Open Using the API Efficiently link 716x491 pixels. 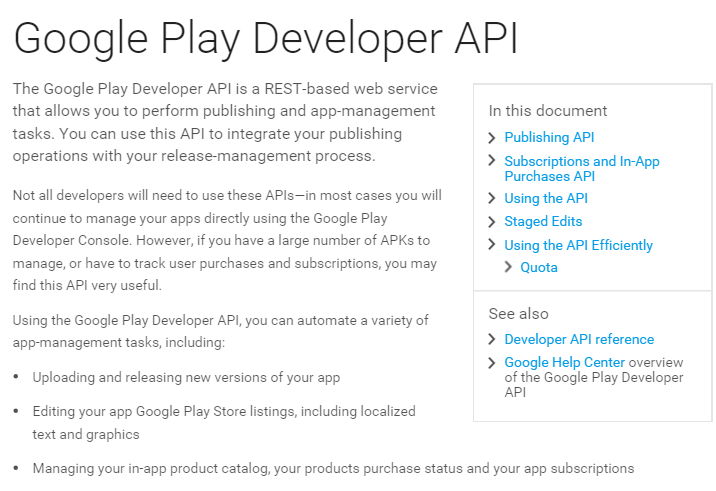578,245
